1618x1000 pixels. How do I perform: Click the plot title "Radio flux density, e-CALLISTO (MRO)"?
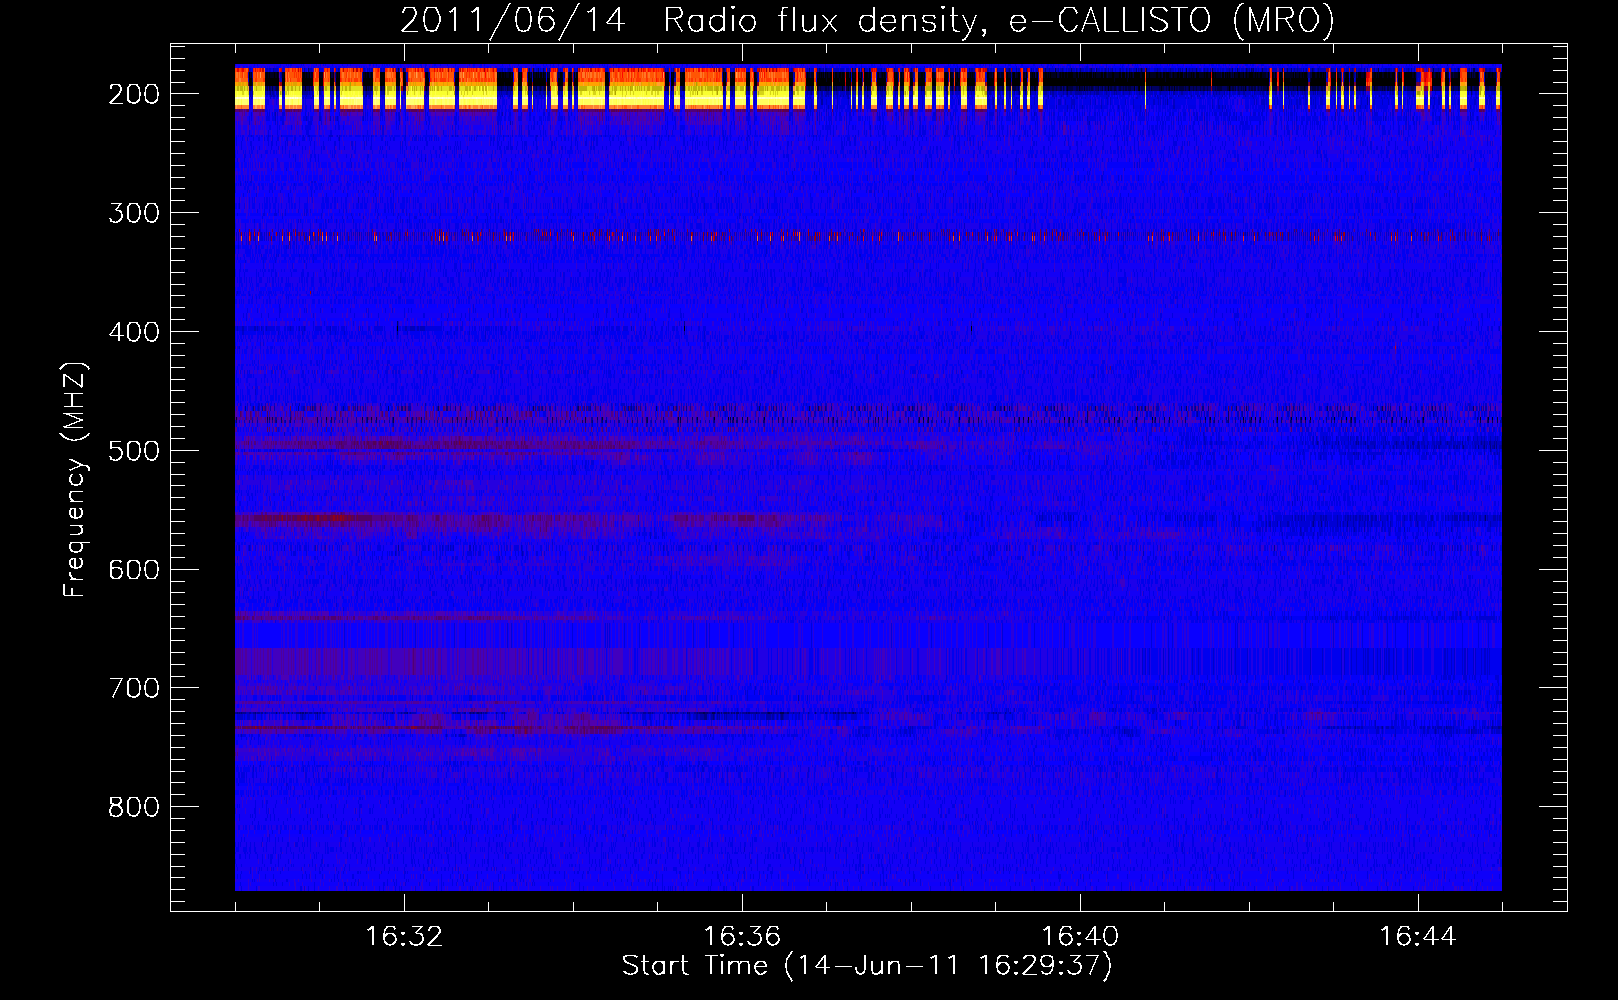pyautogui.click(x=999, y=20)
